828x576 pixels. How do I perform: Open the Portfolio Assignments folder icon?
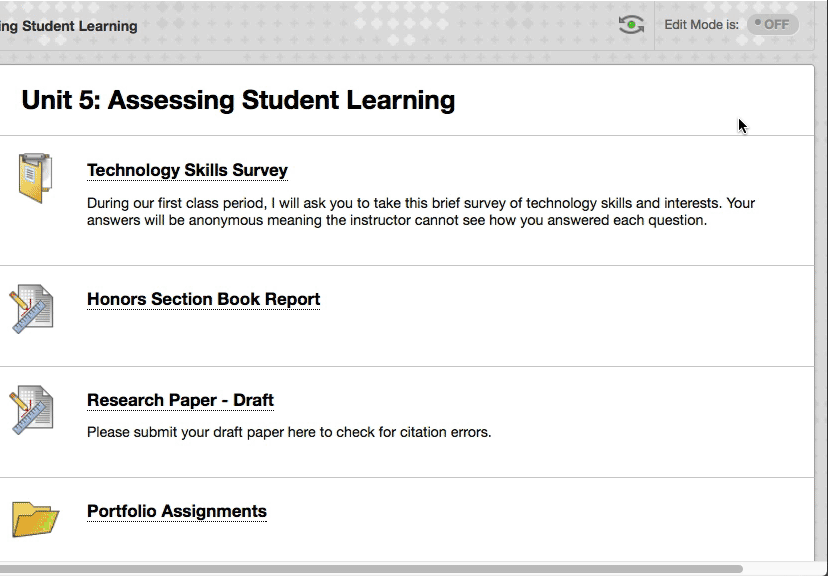pyautogui.click(x=35, y=520)
